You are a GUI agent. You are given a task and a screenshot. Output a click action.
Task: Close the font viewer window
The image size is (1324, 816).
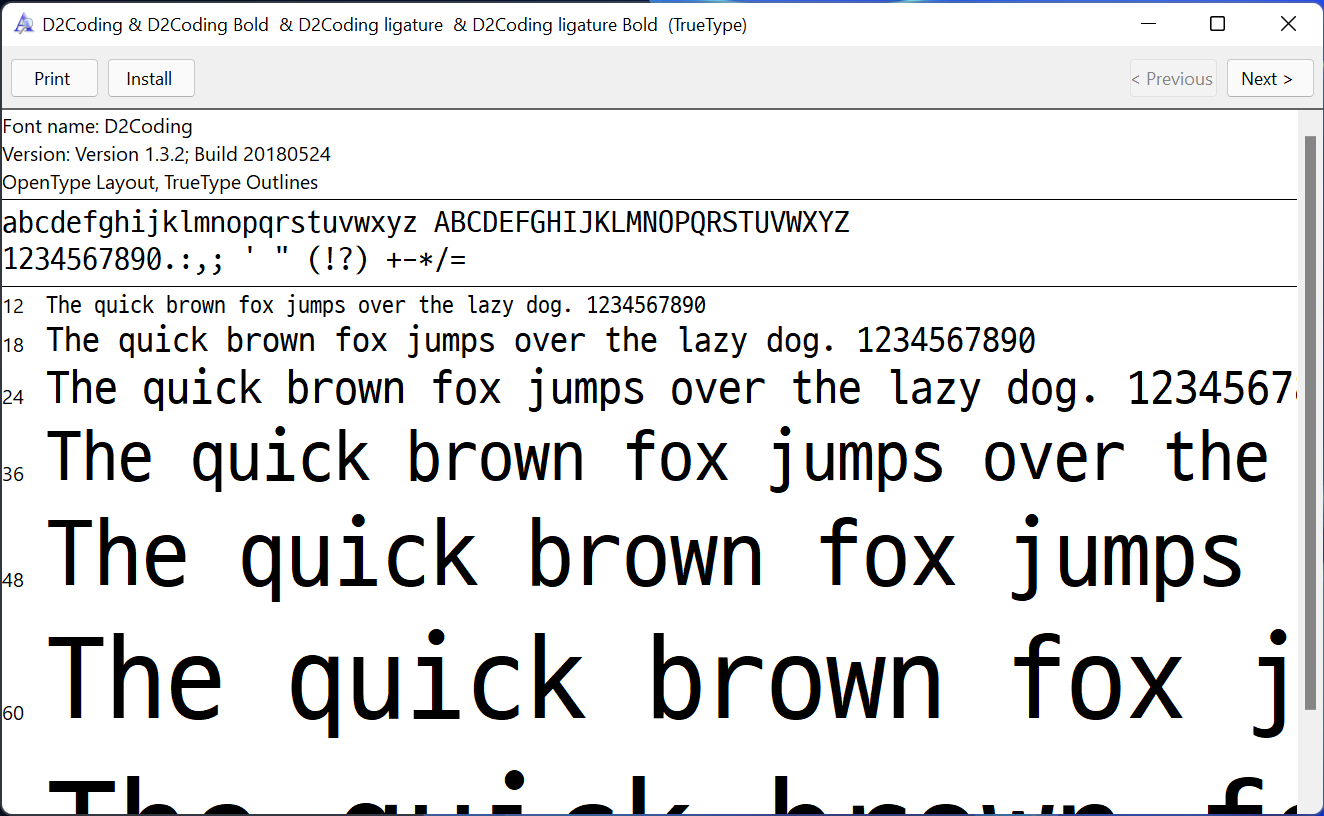[1288, 24]
